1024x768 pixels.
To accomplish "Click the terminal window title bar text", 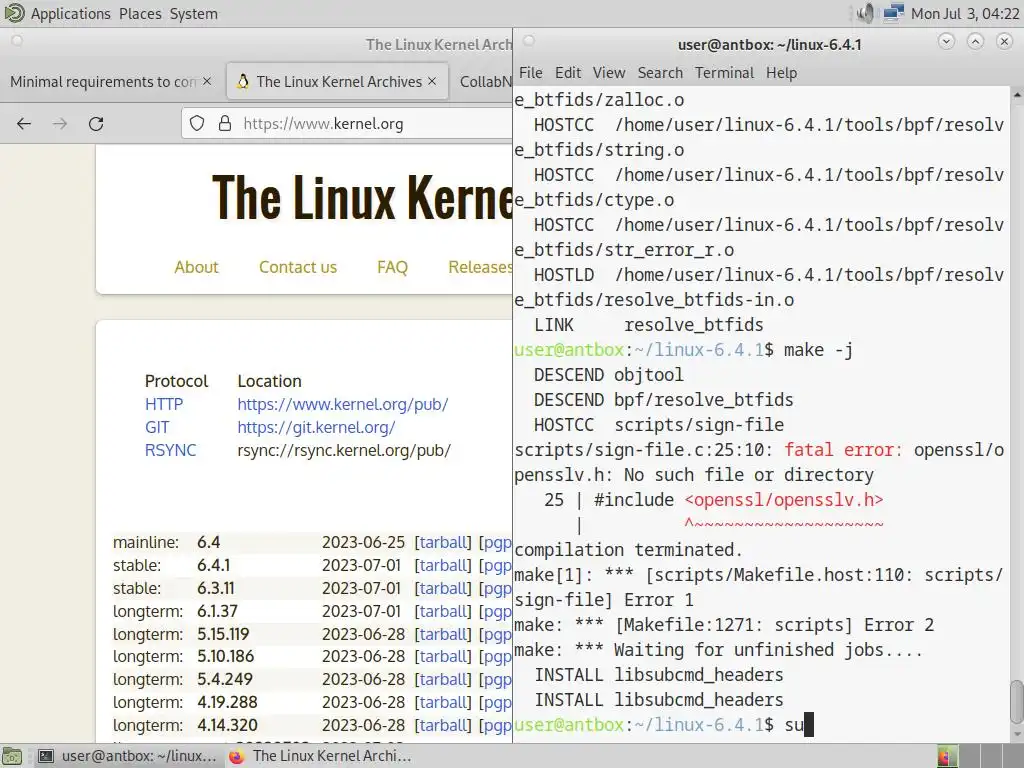I will [769, 44].
